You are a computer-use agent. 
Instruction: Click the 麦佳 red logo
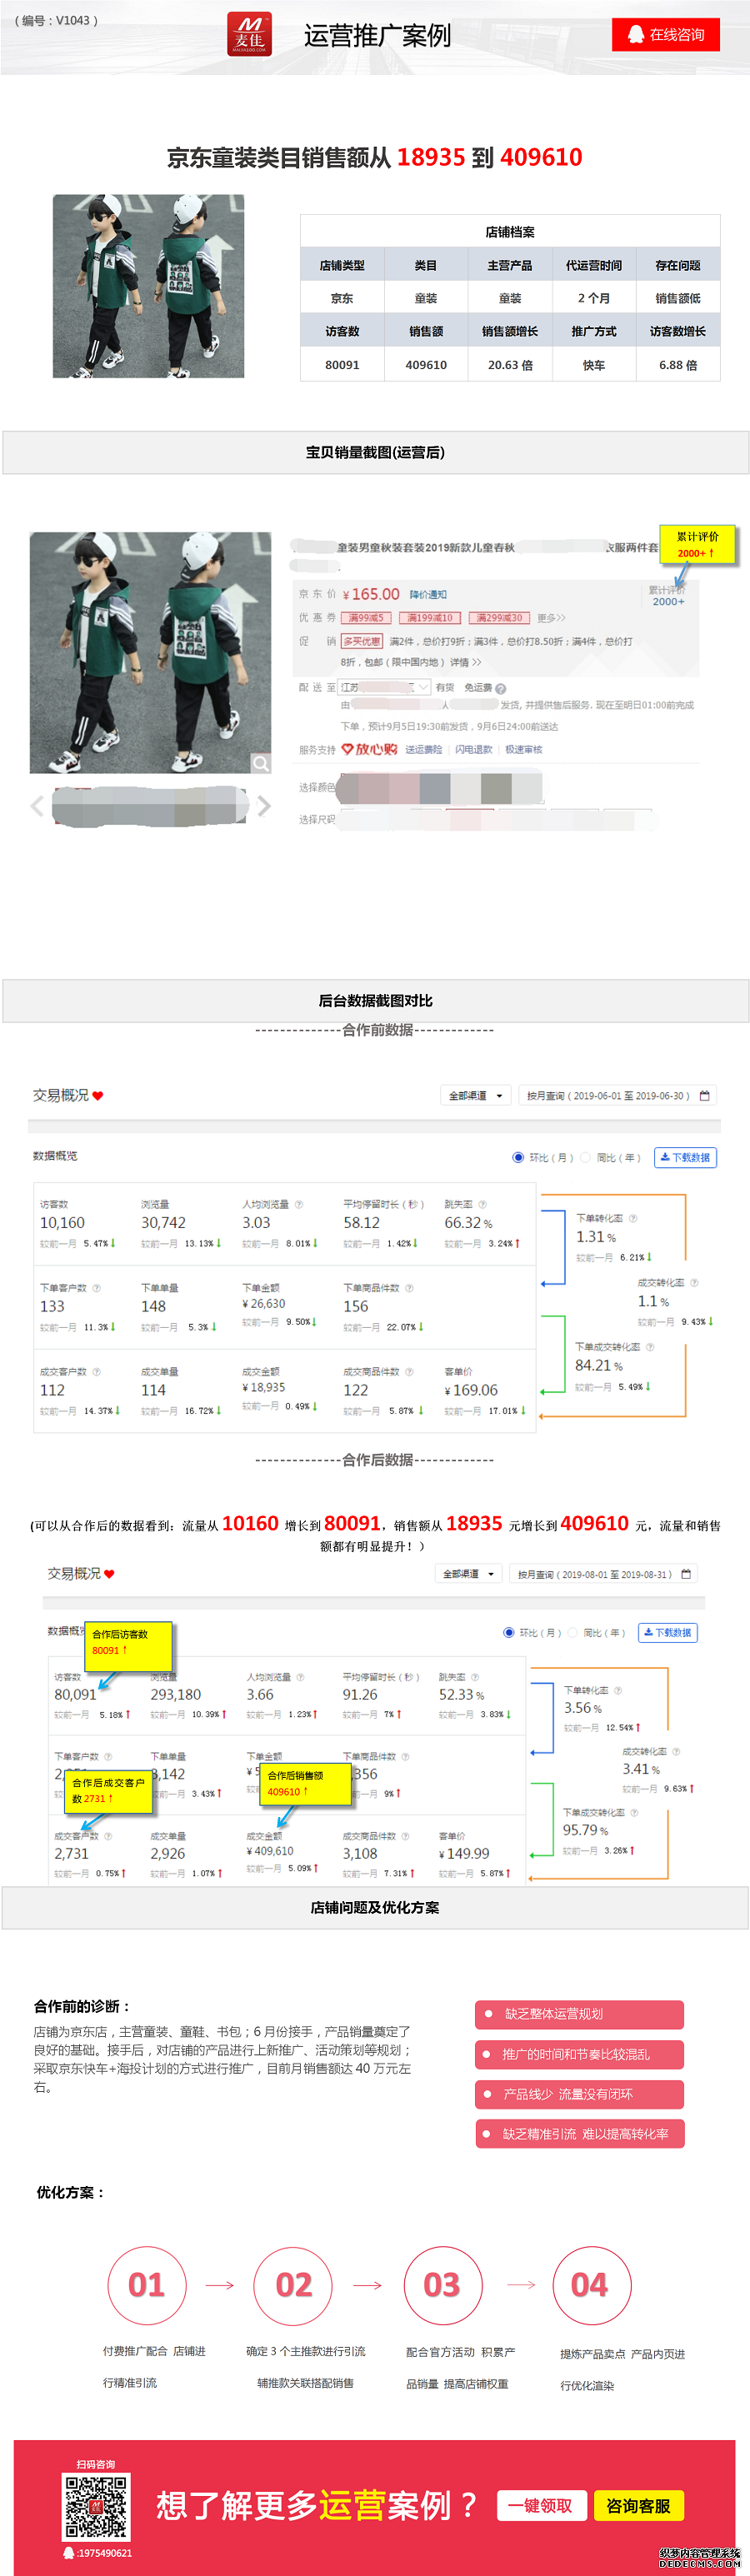coord(249,34)
